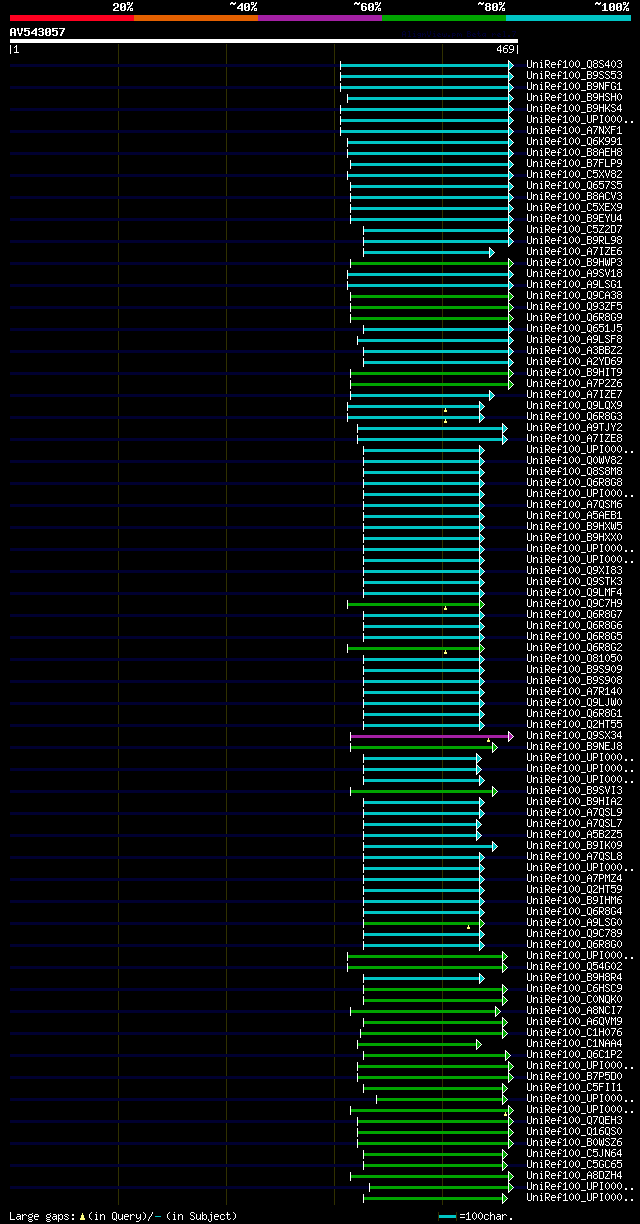Click the AV543057 query sequence label
Image resolution: width=640 pixels, height=1224 pixels.
point(38,32)
